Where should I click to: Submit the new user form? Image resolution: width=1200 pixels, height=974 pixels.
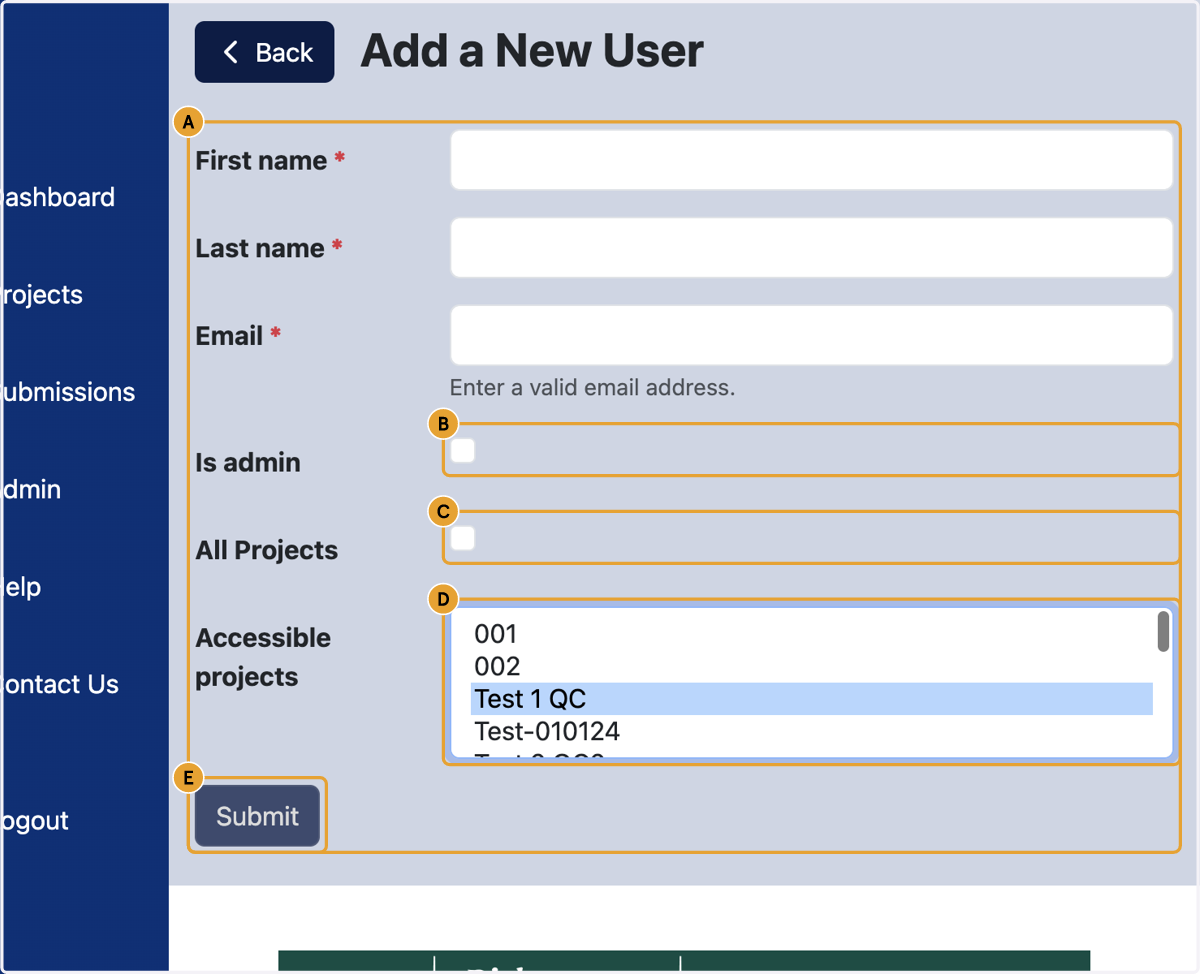click(x=258, y=816)
